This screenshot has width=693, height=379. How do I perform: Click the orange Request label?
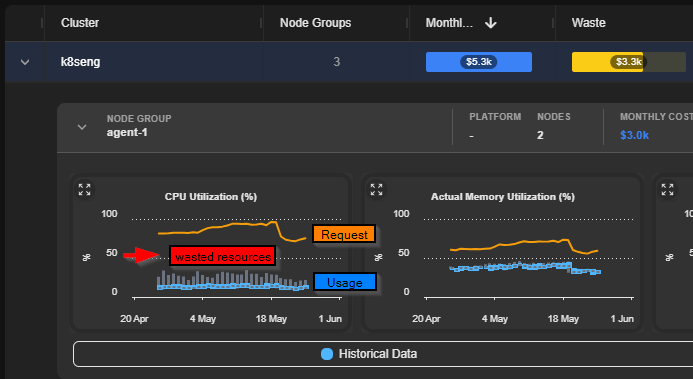tap(344, 234)
